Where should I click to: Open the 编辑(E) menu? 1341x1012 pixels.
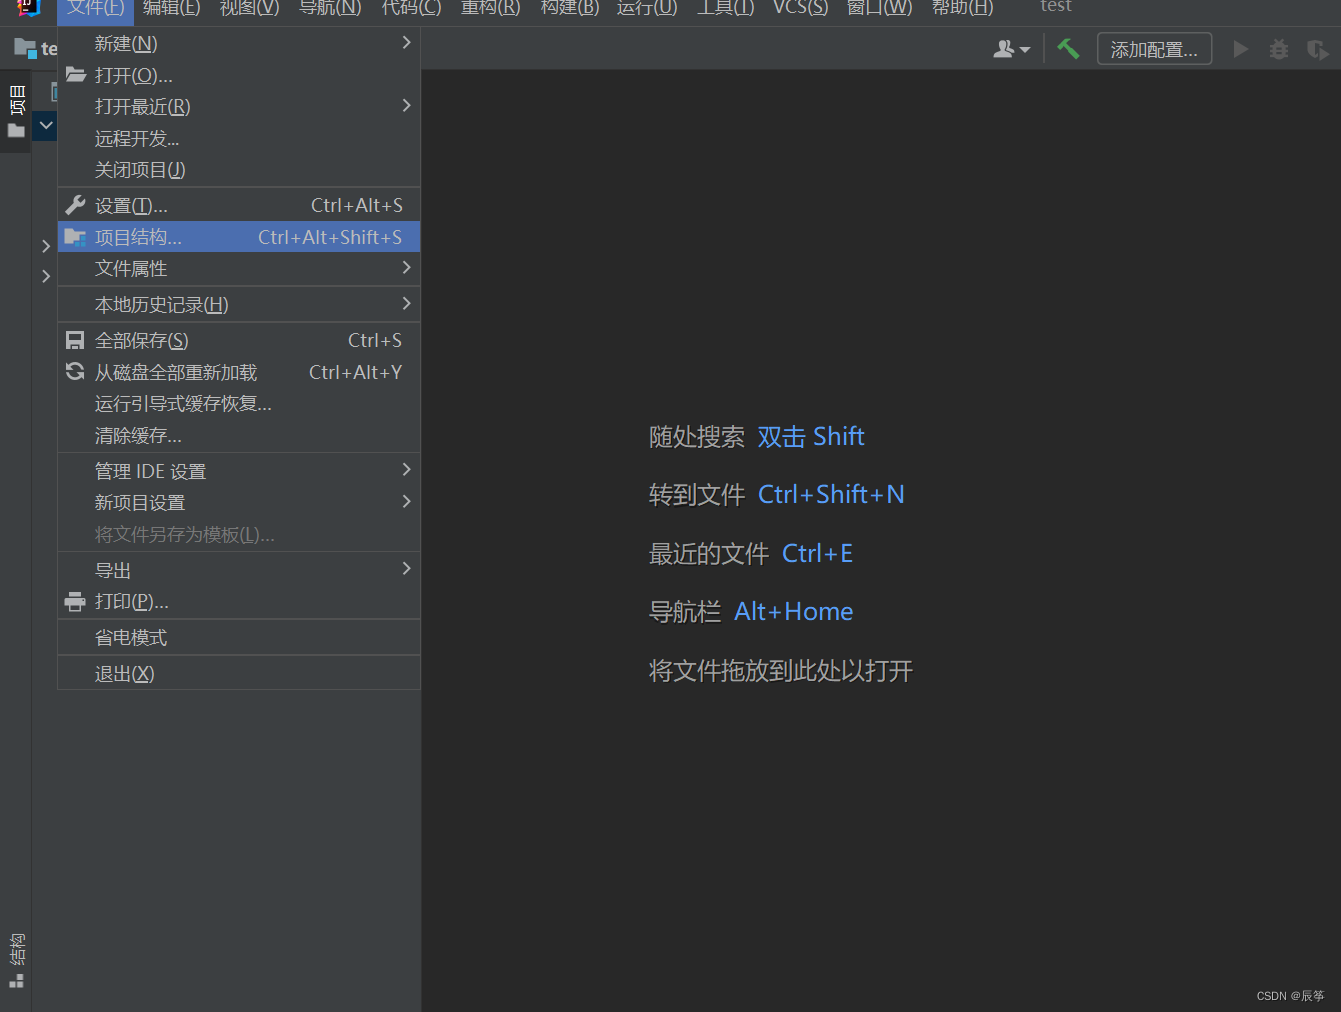click(172, 8)
